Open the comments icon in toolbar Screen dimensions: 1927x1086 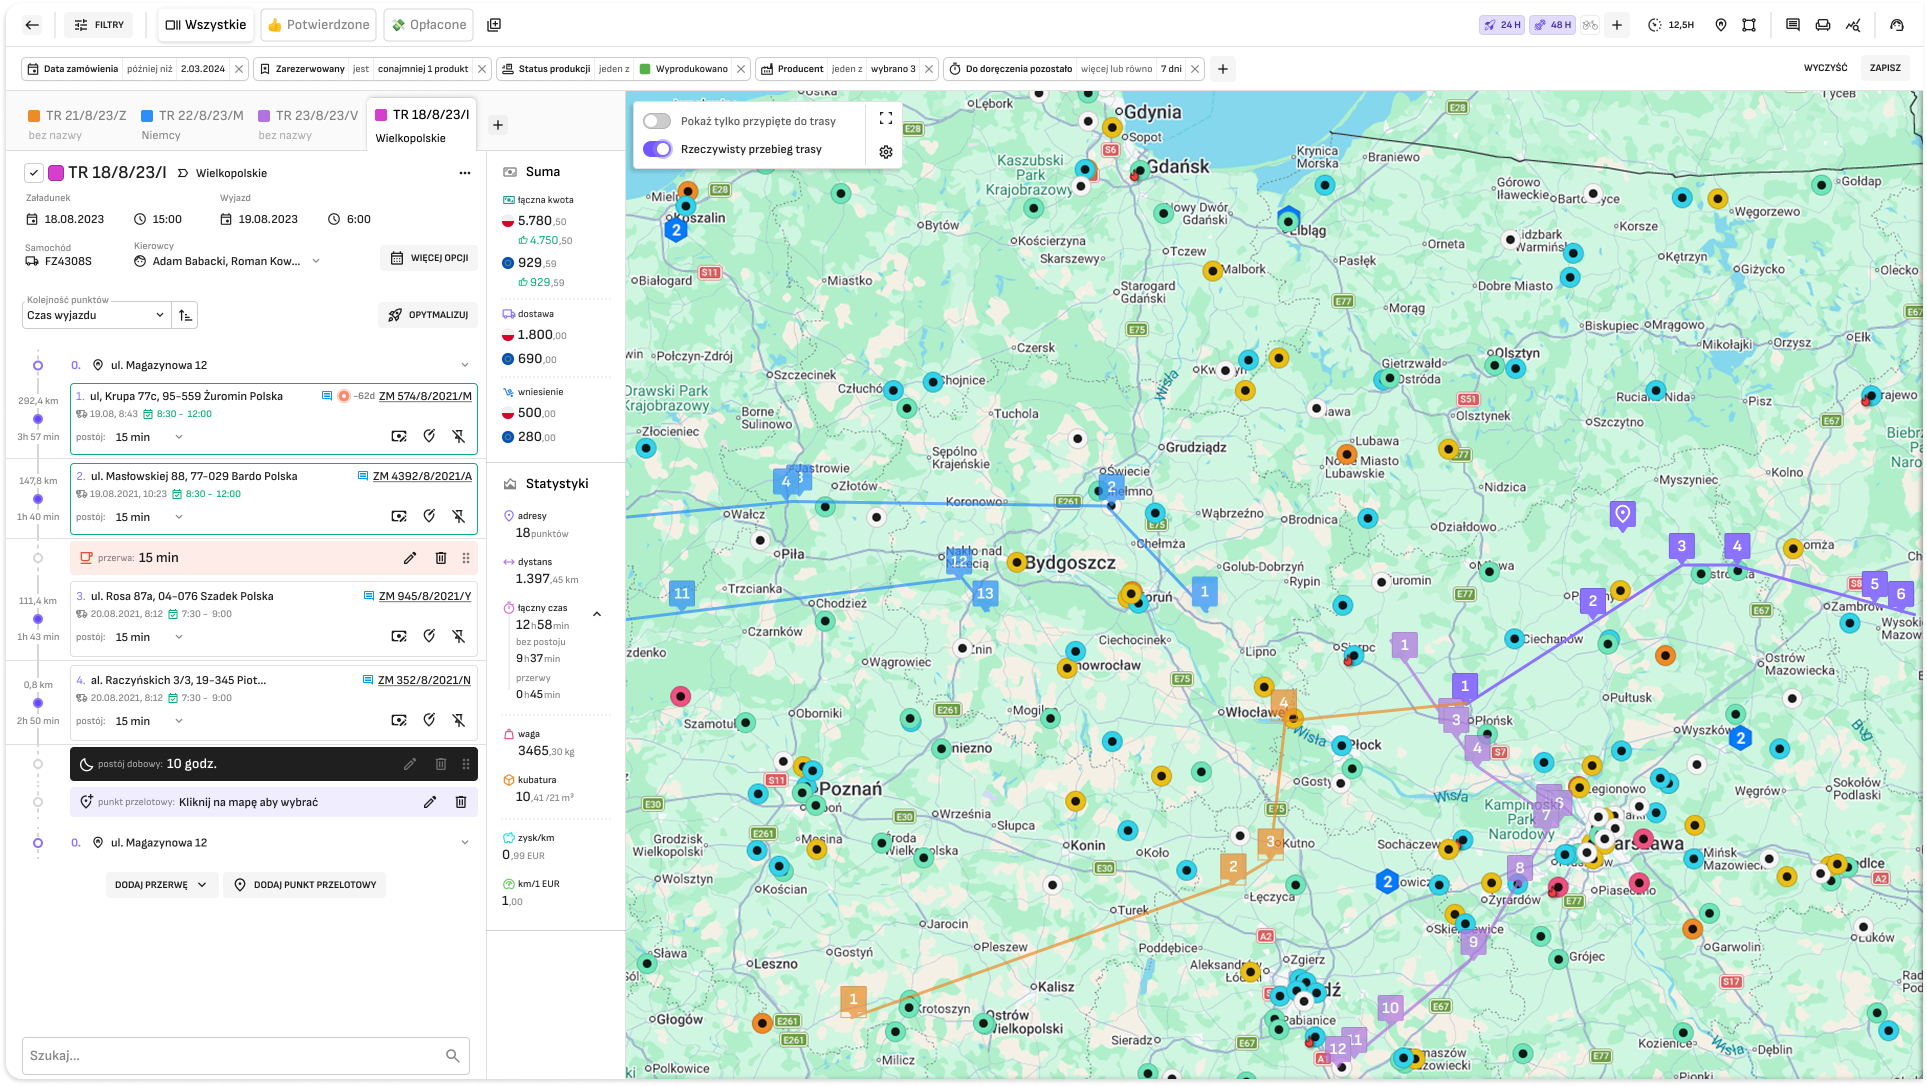(1793, 25)
